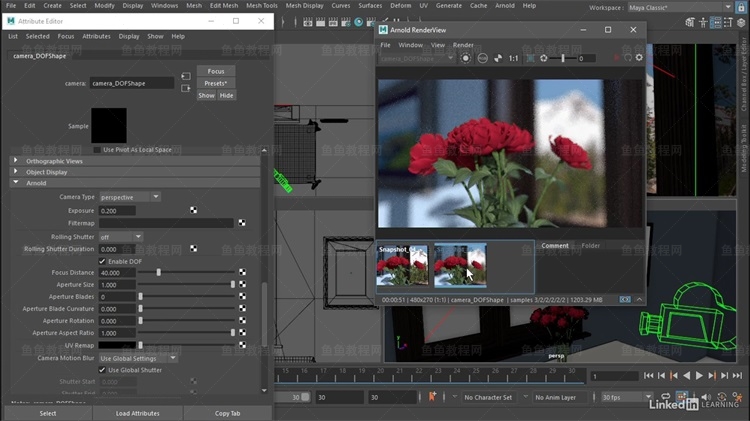The width and height of the screenshot is (750, 421).
Task: Open the Workspace Maya Classic dropdown
Action: coord(680,8)
